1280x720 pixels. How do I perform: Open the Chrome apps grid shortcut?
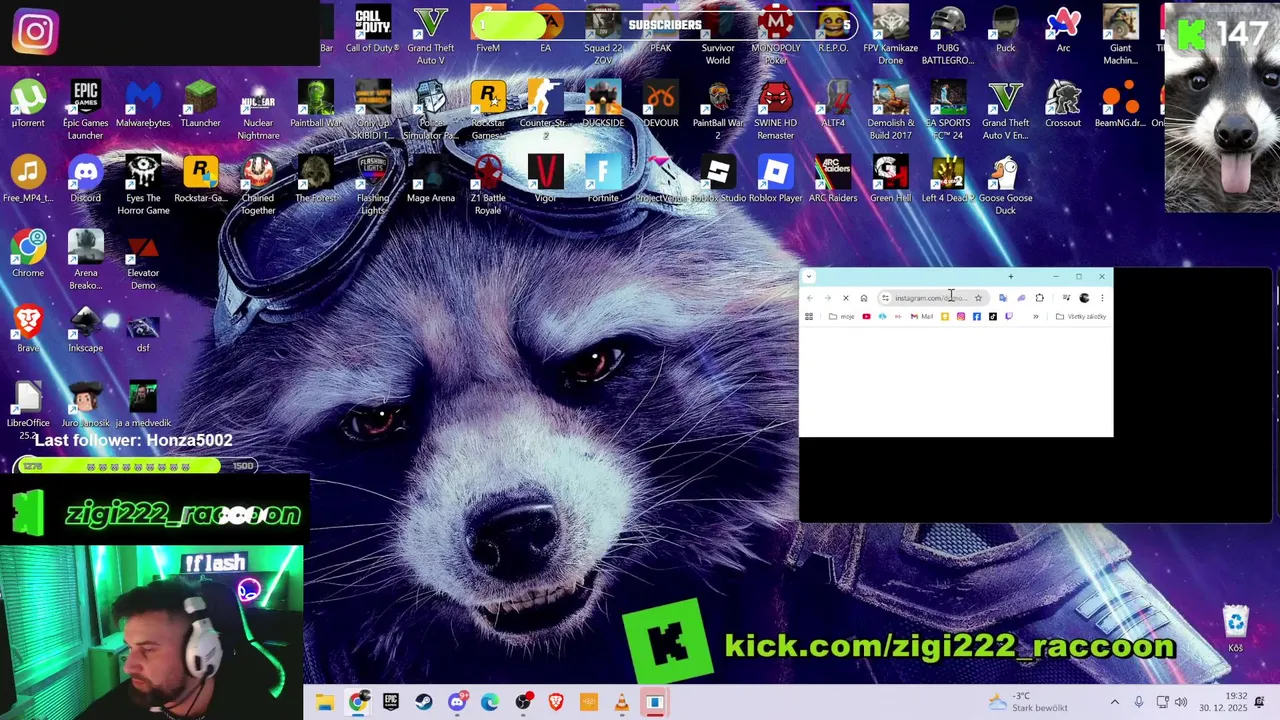809,317
